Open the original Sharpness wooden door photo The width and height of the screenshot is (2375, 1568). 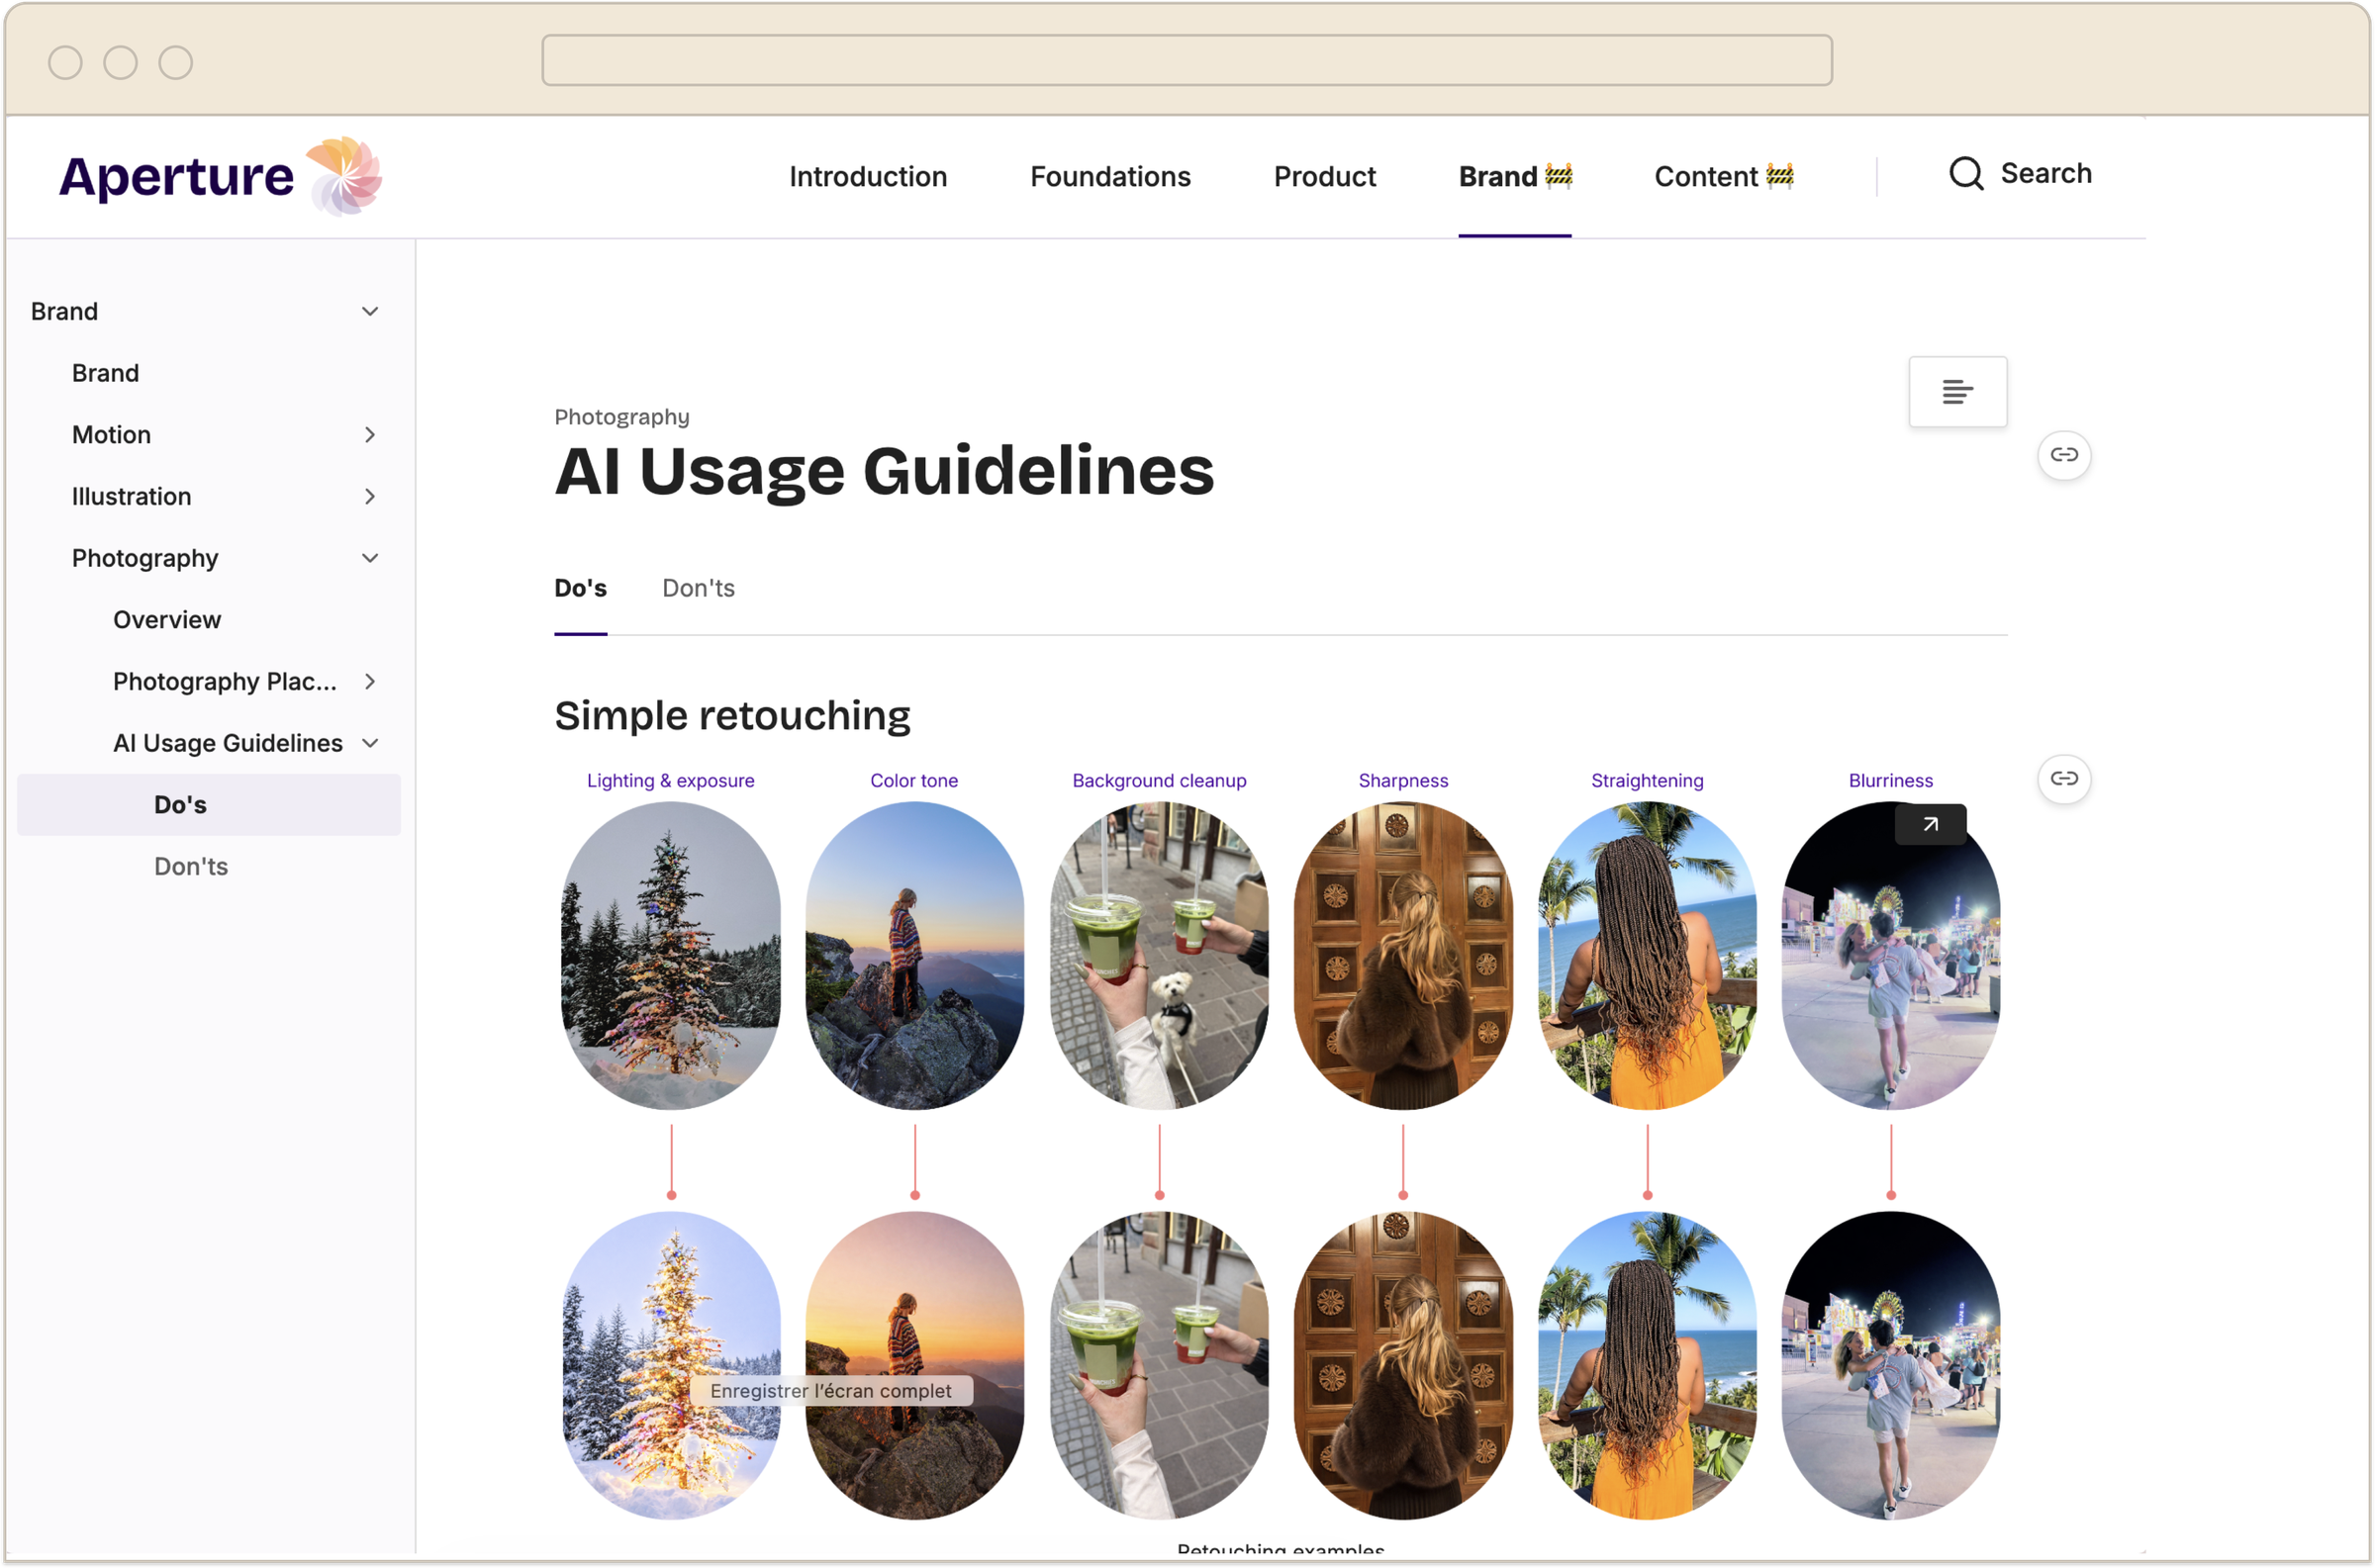[x=1403, y=956]
